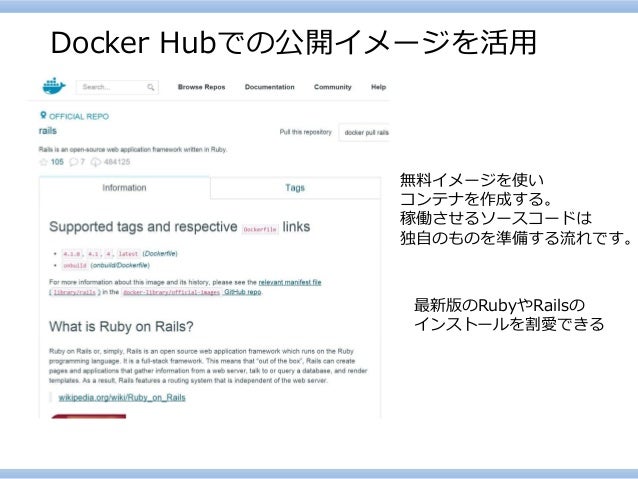The image size is (638, 479).
Task: Open the (Dockerfile) link for 4.1.8
Action: (160, 254)
